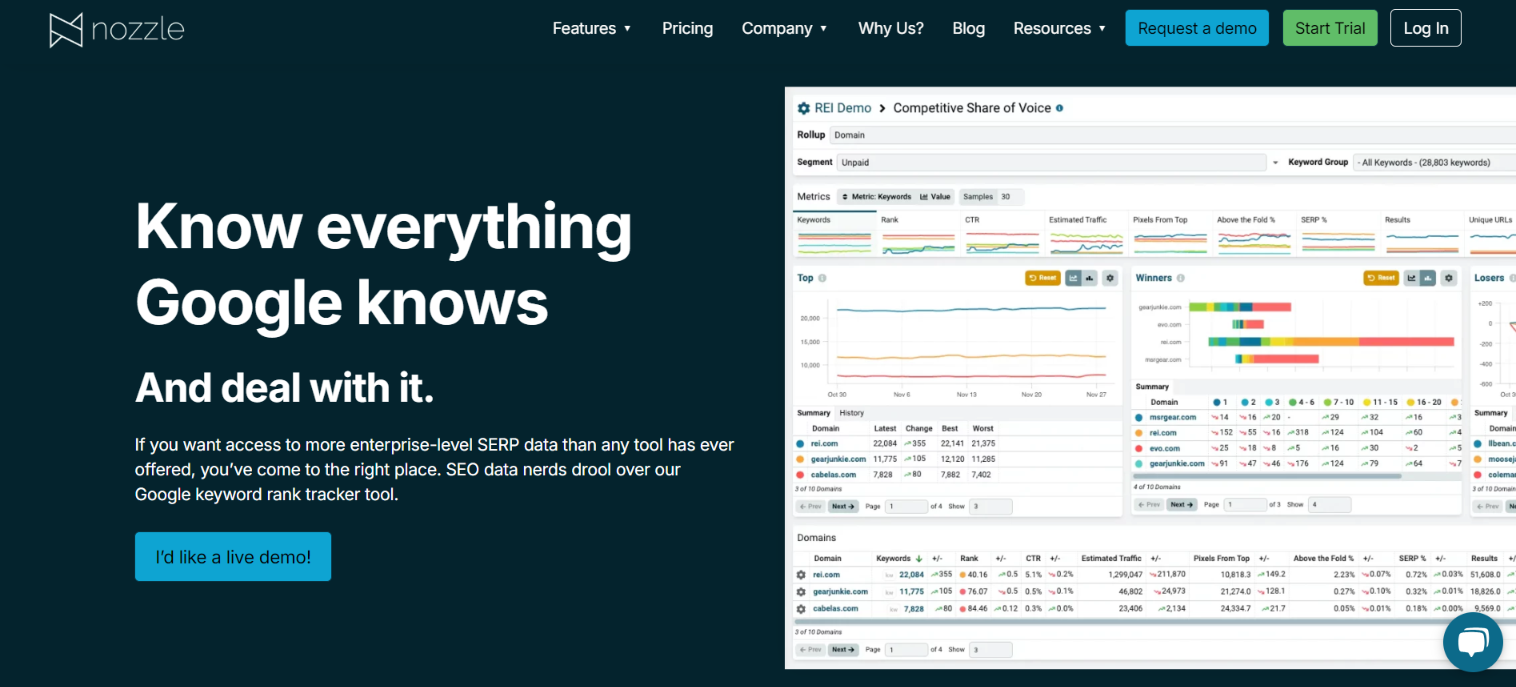The width and height of the screenshot is (1516, 687).
Task: Click blue color dot for rei.com in Top summary
Action: (800, 443)
